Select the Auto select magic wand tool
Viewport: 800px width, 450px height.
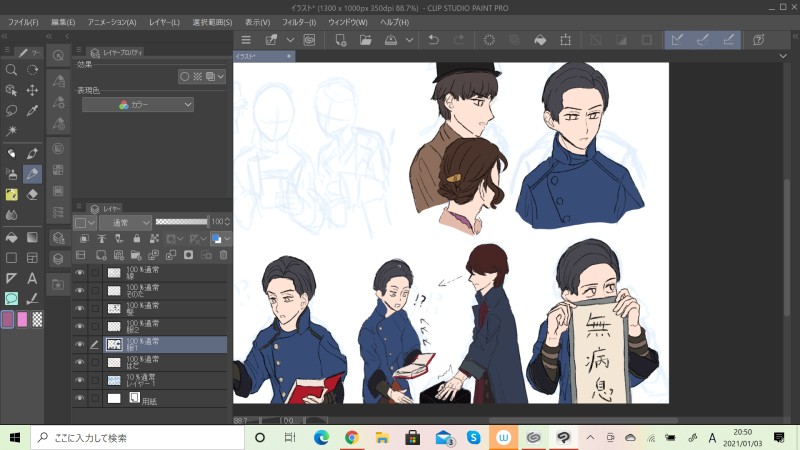[x=11, y=131]
